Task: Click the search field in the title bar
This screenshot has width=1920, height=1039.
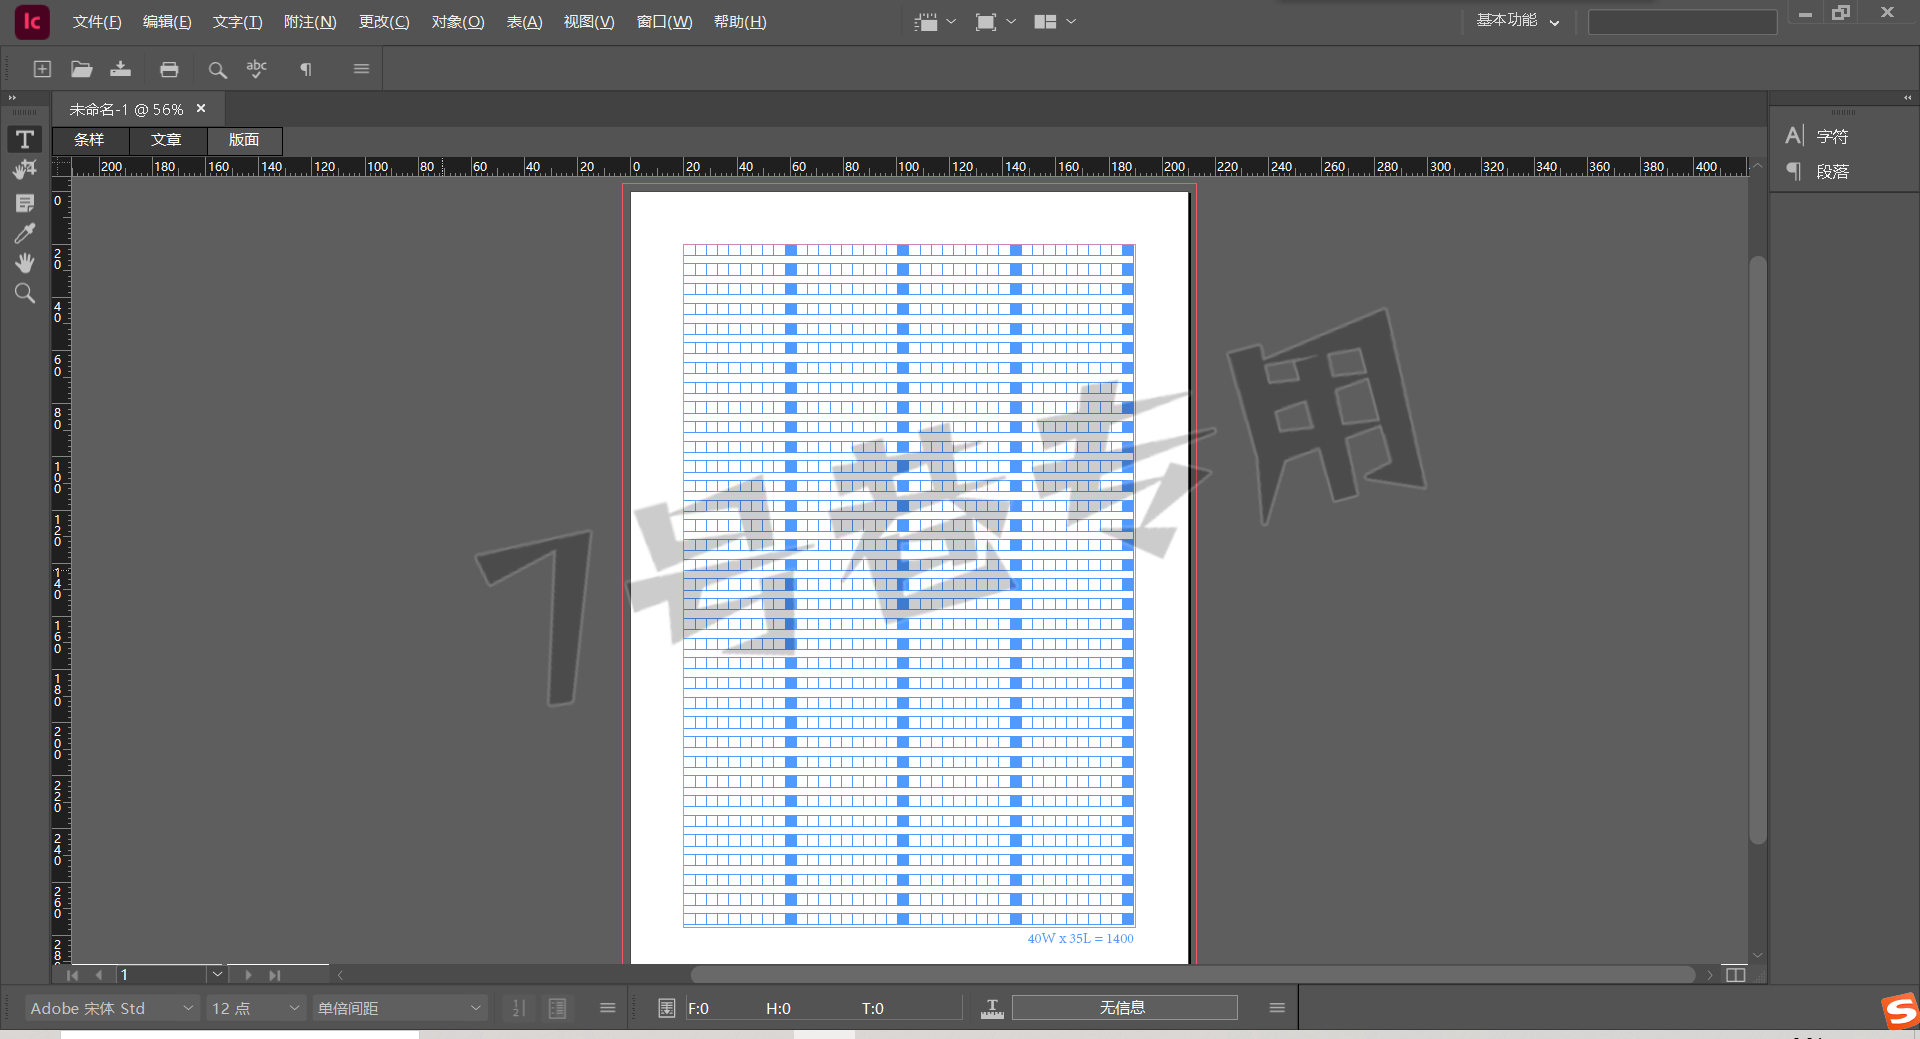Action: pos(1682,21)
